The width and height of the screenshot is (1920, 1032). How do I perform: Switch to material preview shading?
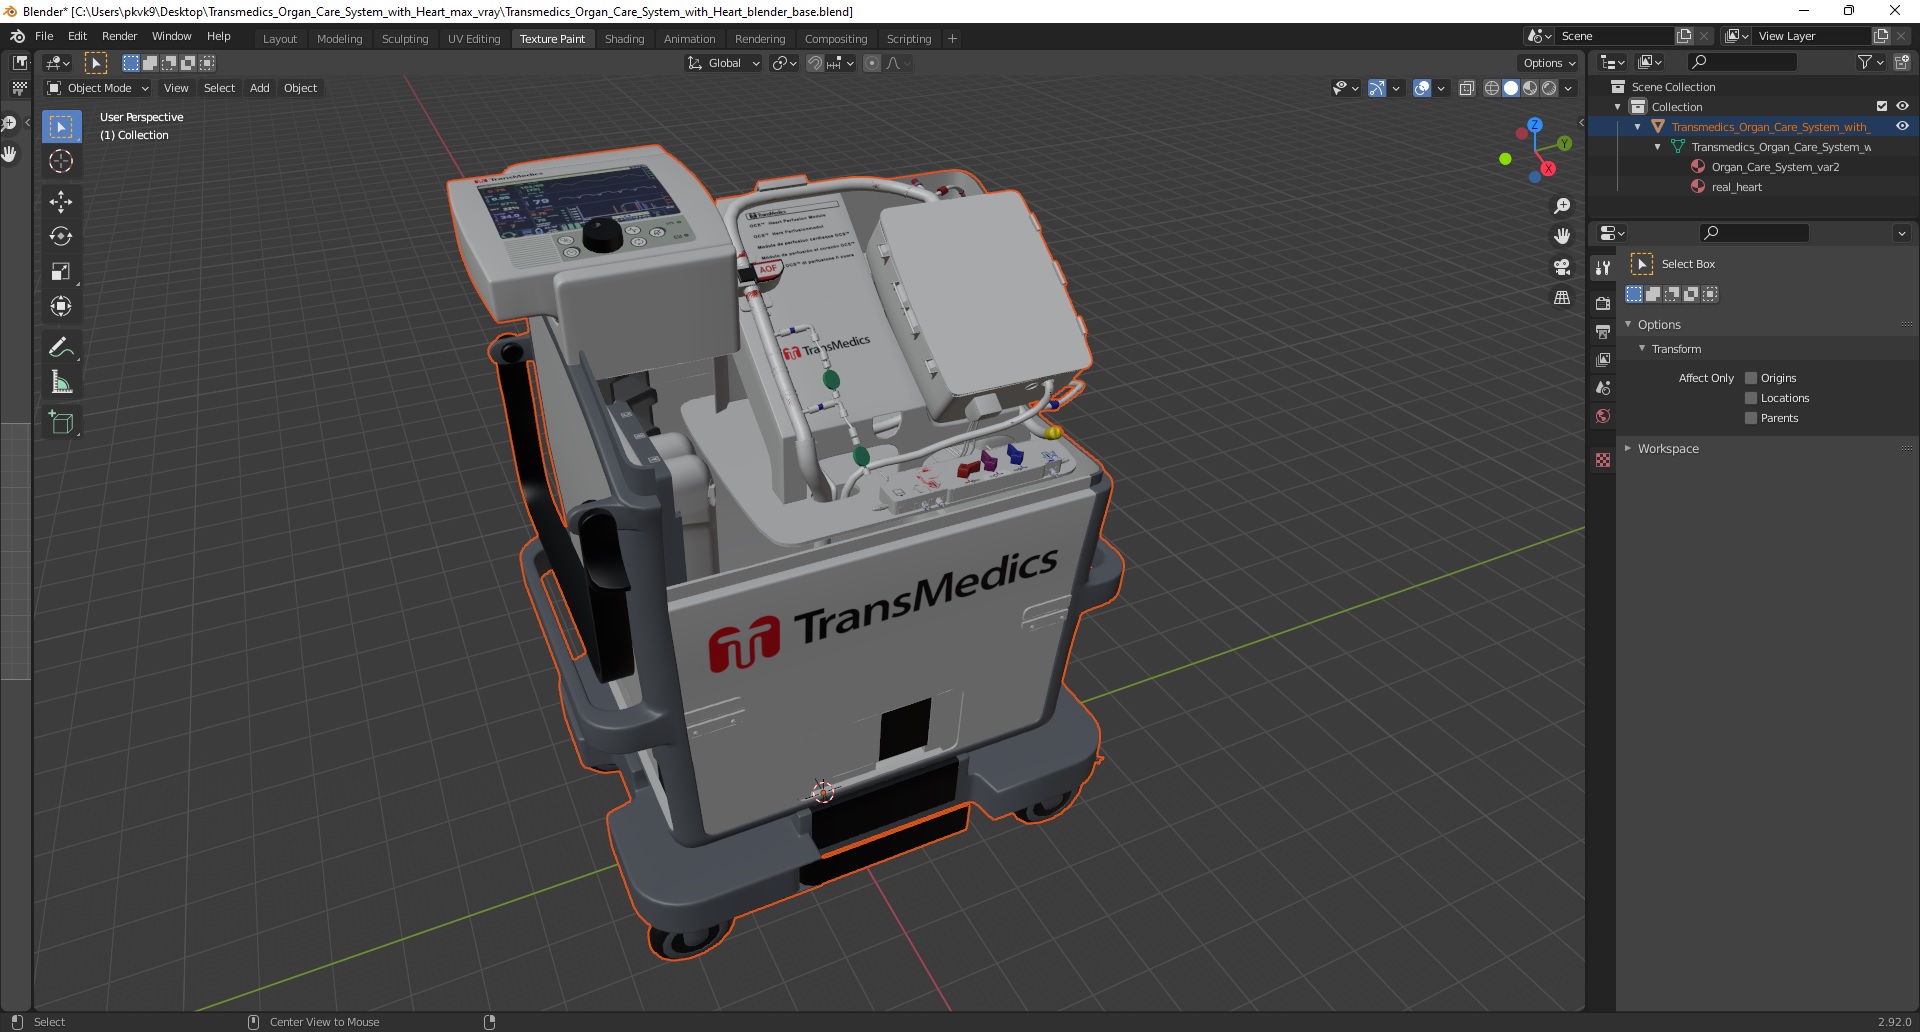[1530, 88]
